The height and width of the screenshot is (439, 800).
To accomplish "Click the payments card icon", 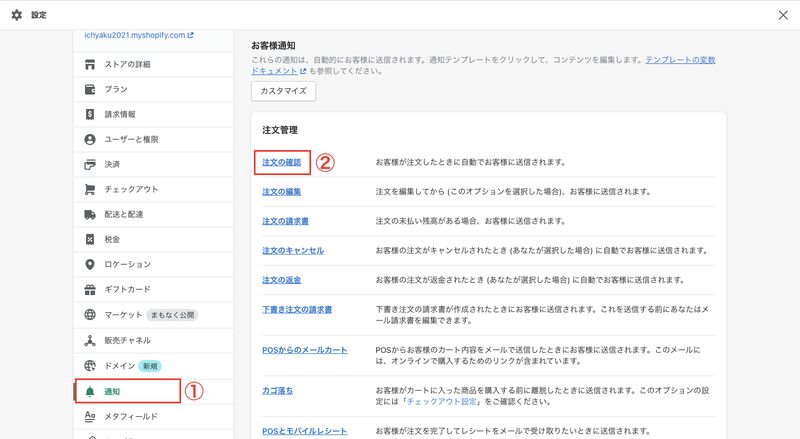I will [x=90, y=164].
